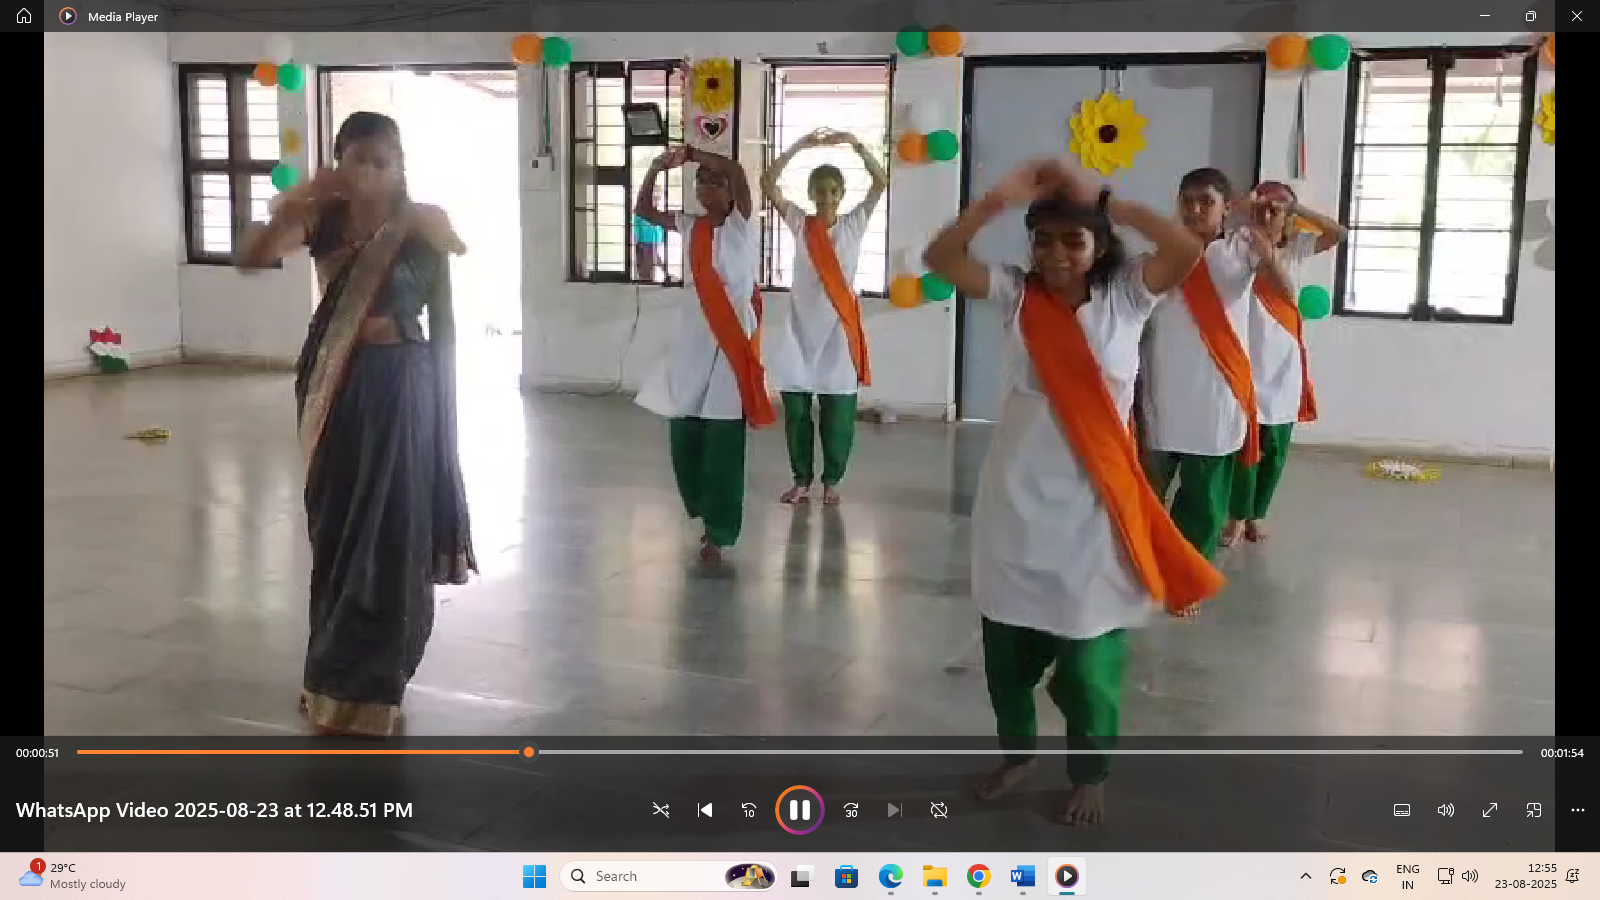Skip back 10 seconds

(x=749, y=810)
